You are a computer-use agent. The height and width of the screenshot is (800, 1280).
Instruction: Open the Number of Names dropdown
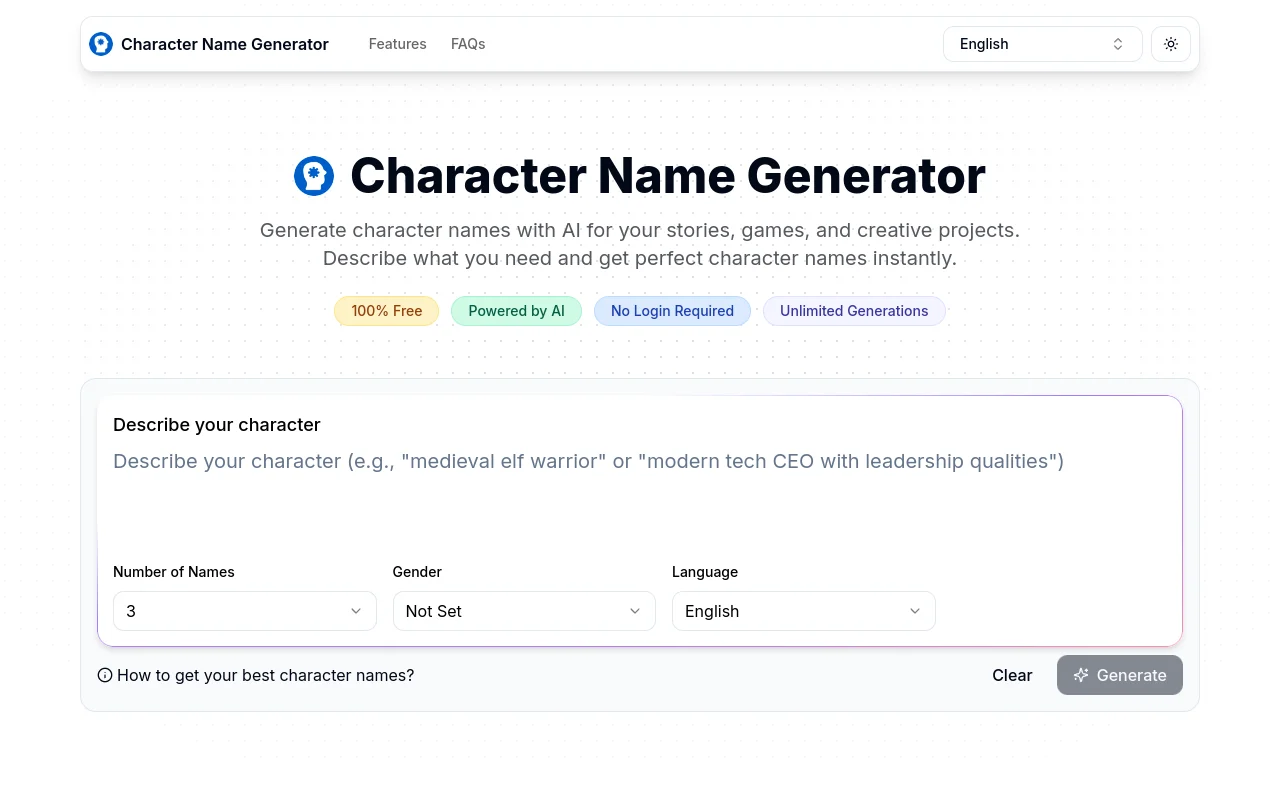click(244, 611)
